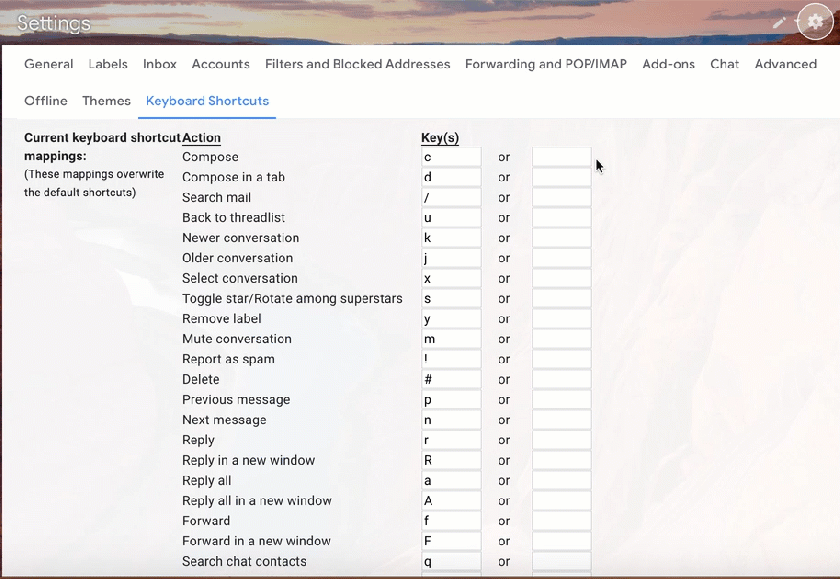Open the Chat settings tab
This screenshot has height=579, width=840.
click(x=724, y=64)
